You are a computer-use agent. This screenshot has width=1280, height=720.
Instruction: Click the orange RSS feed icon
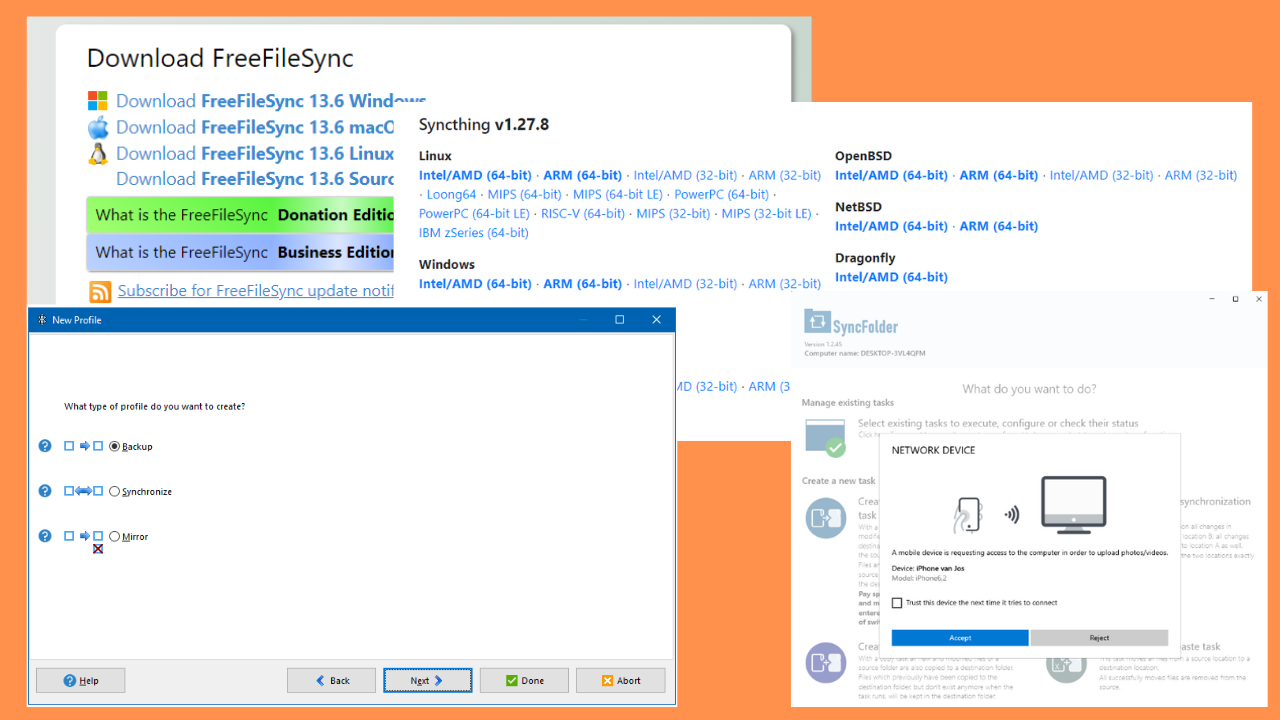coord(100,291)
